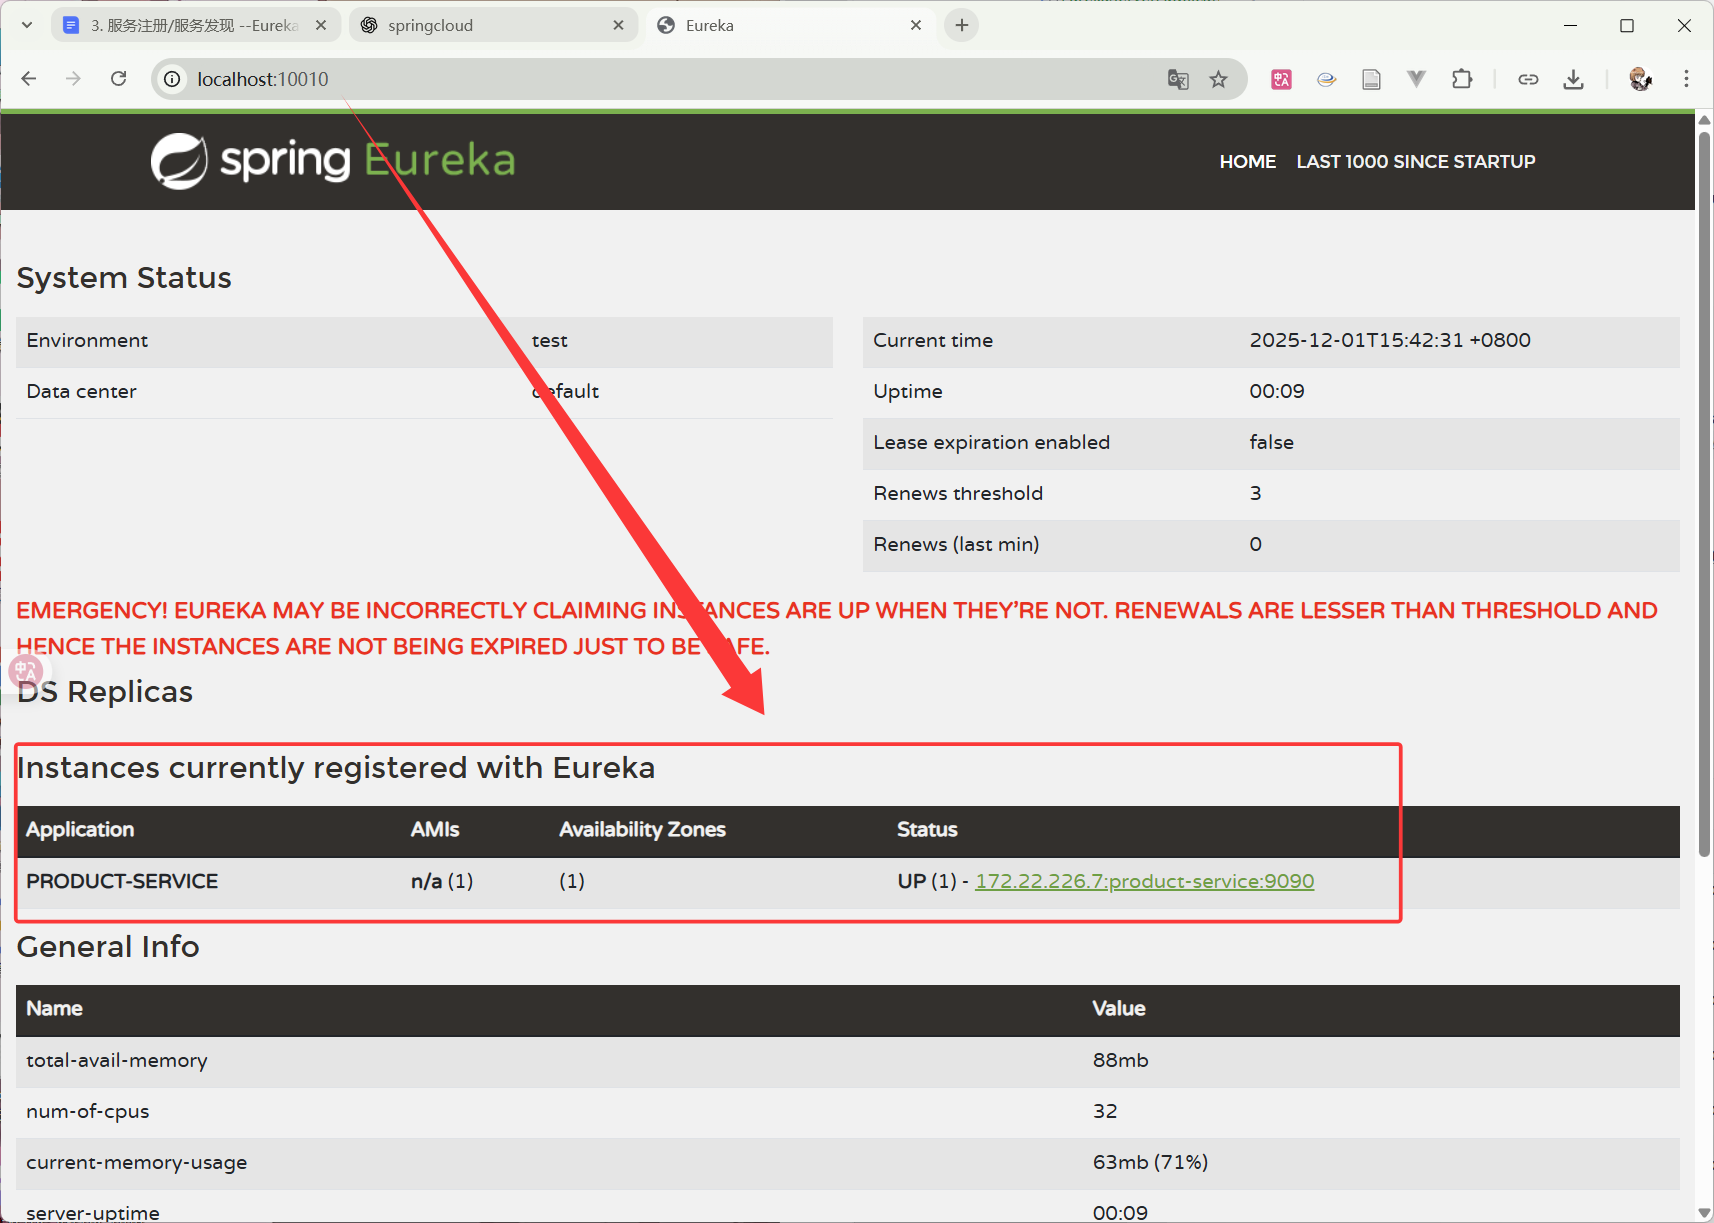Image resolution: width=1714 pixels, height=1223 pixels.
Task: Click the floating translate bubble icon
Action: [26, 670]
